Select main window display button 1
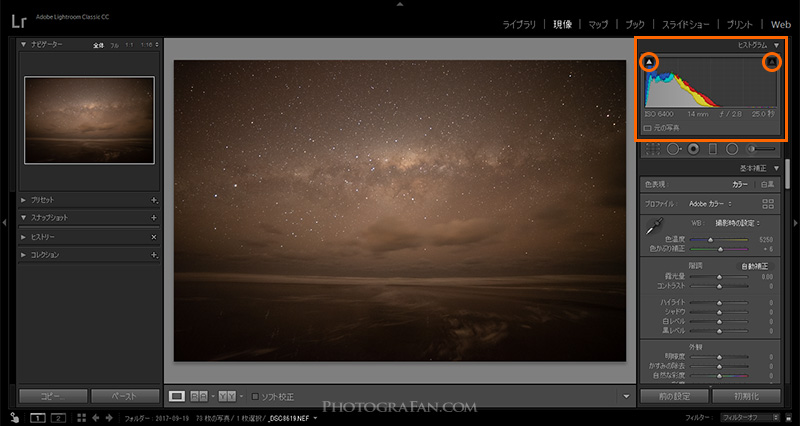Viewport: 800px width, 426px height. pos(37,418)
